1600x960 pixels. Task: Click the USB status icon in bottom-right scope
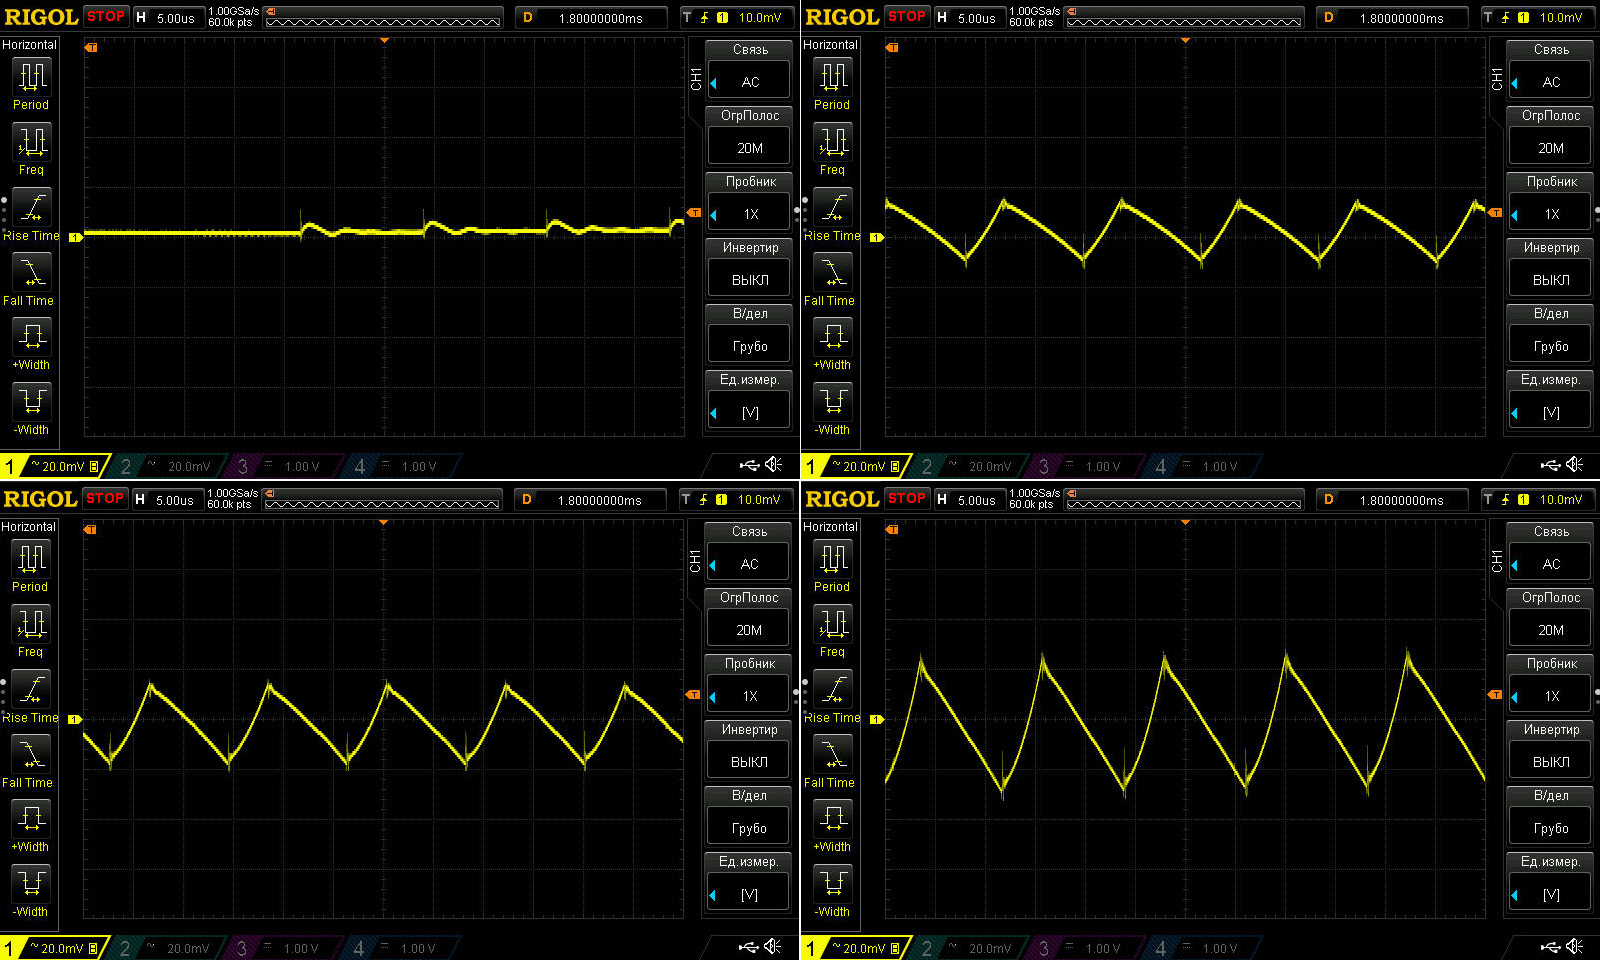coord(1550,946)
